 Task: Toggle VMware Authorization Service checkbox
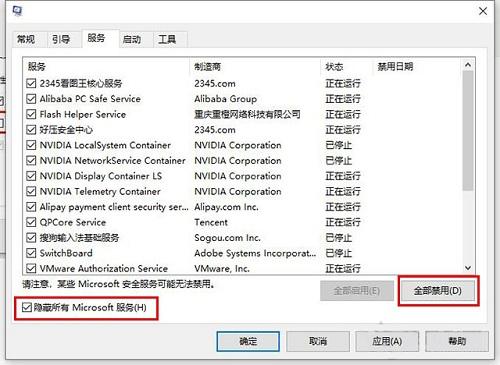coord(31,268)
